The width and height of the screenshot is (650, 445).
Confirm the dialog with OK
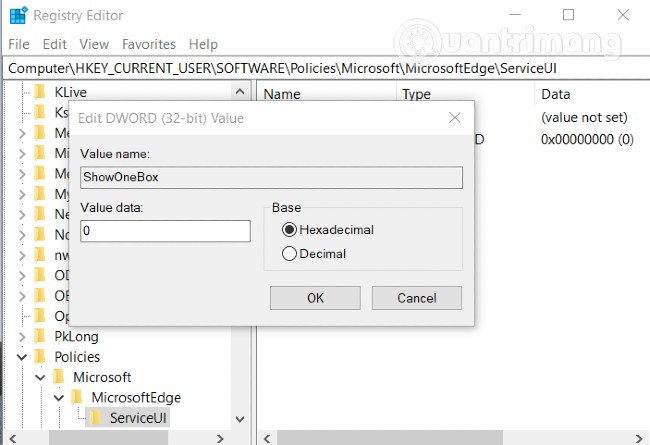click(x=315, y=298)
